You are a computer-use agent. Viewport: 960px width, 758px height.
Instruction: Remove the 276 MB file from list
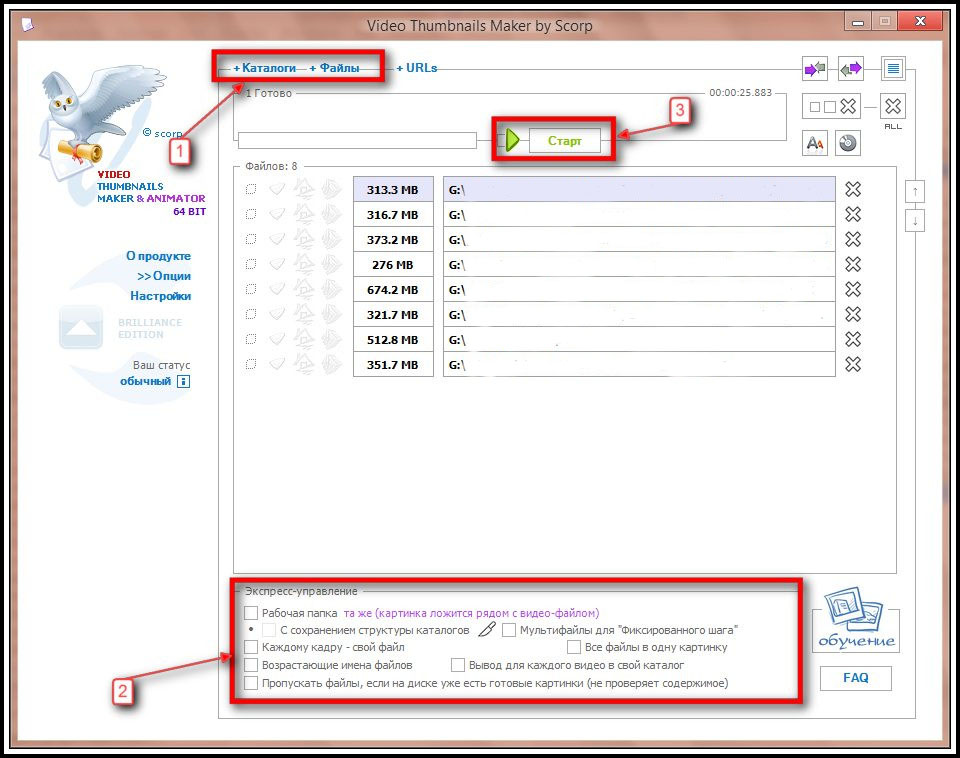(x=853, y=265)
